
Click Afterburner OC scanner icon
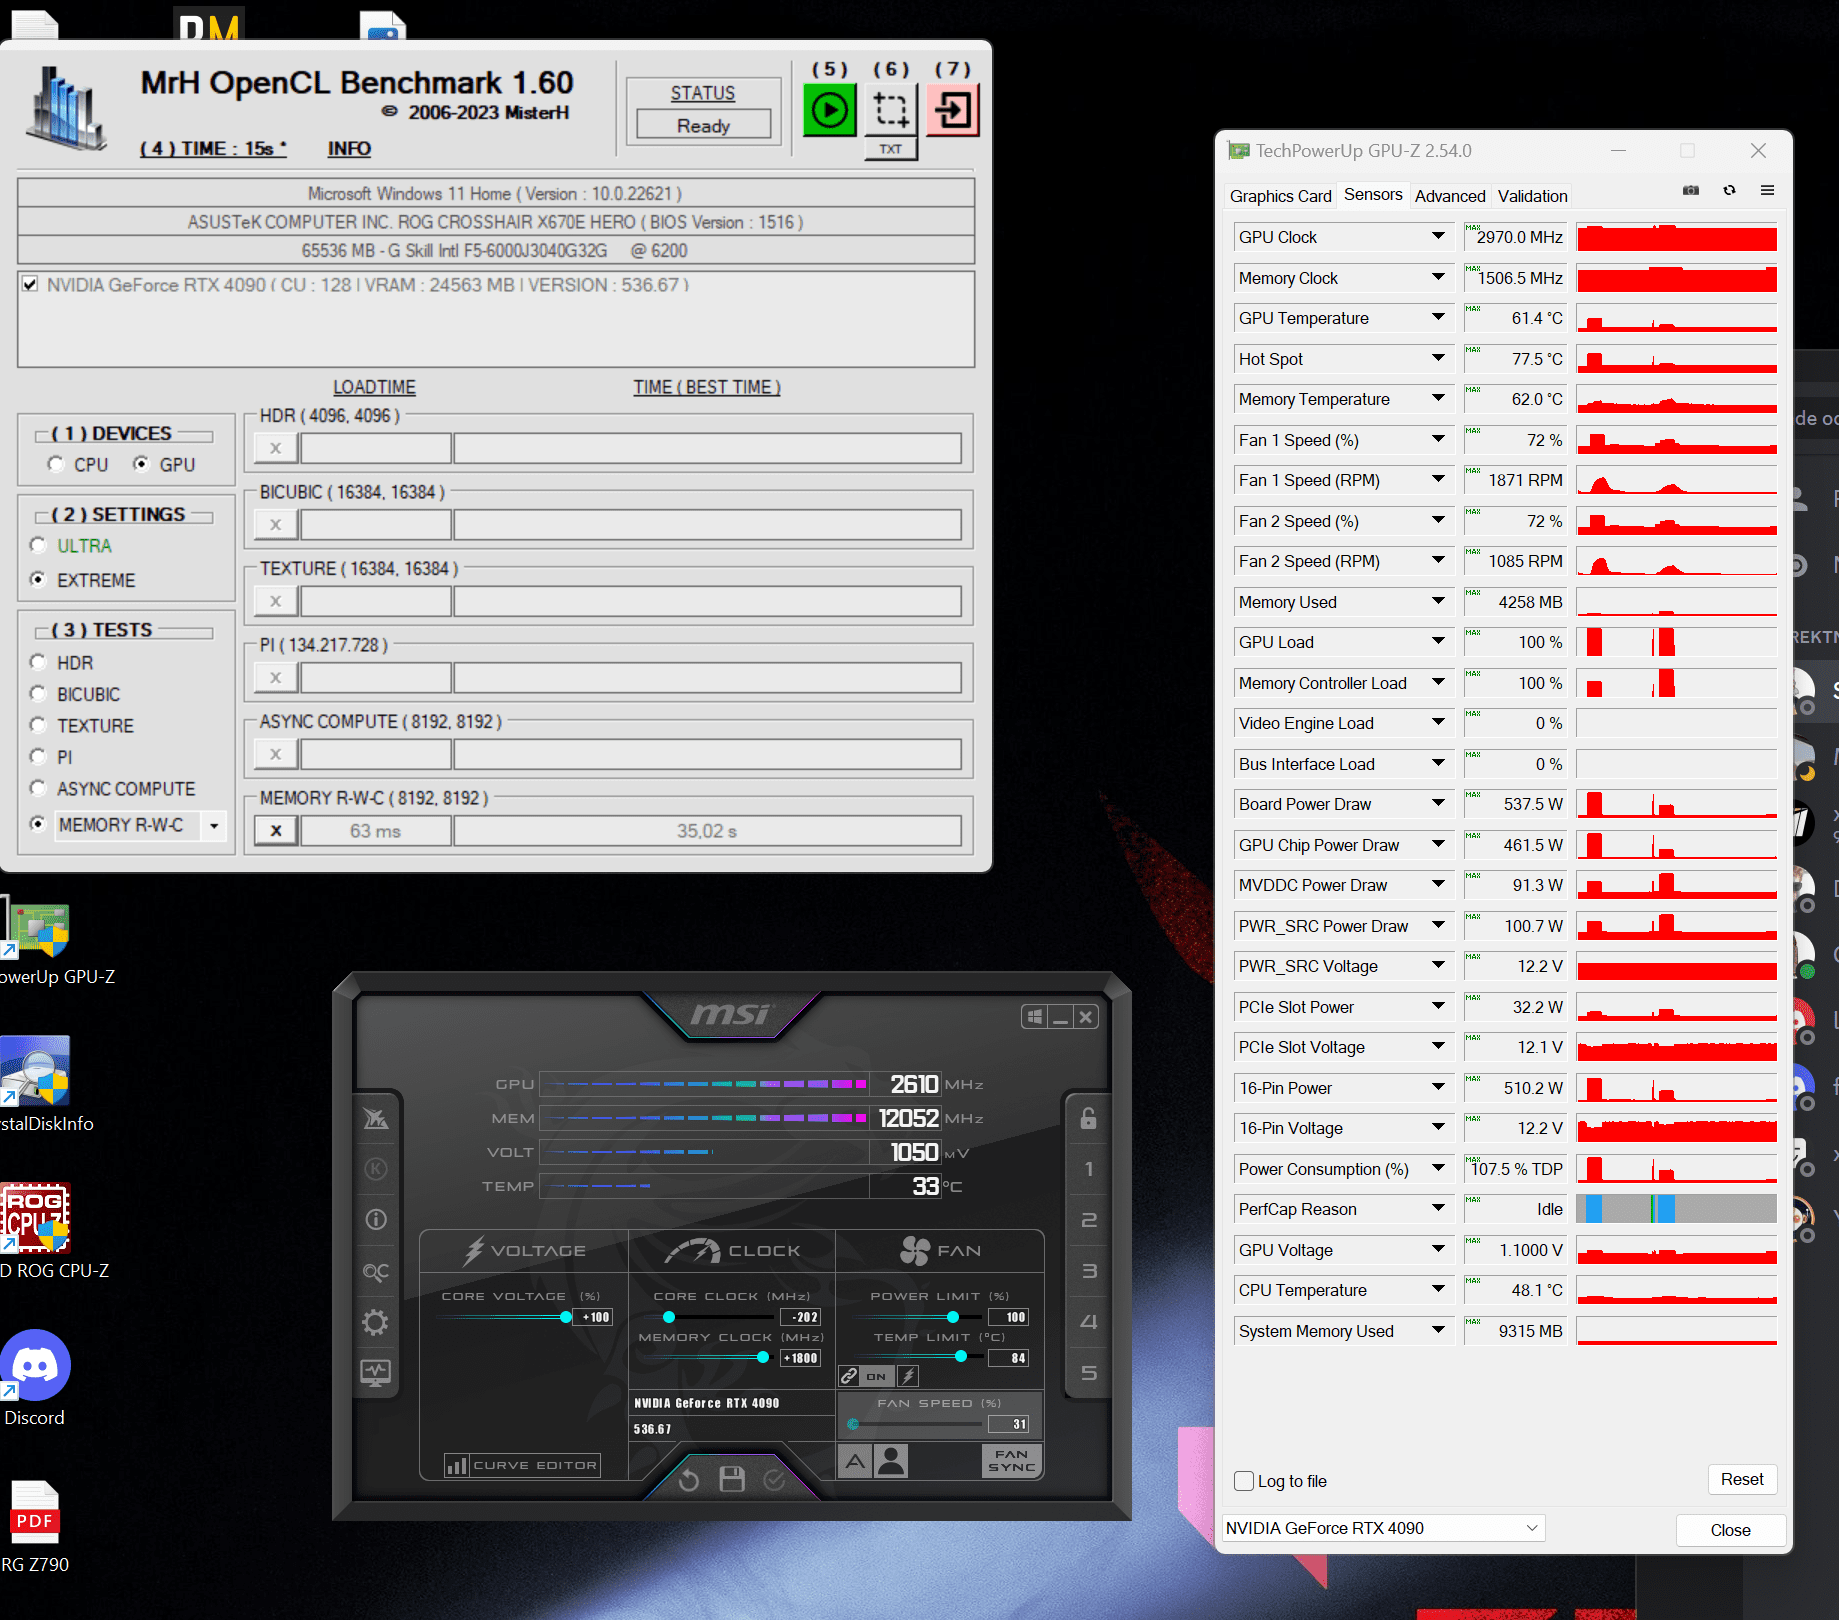376,1271
